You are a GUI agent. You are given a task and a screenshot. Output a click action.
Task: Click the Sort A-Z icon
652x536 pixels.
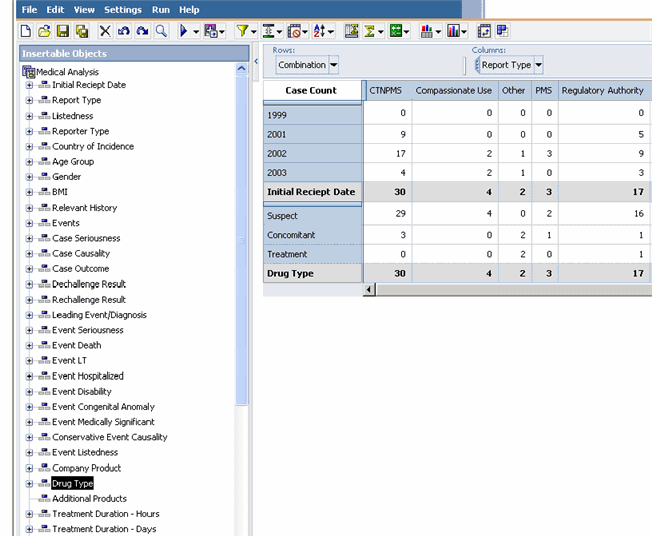(x=319, y=31)
